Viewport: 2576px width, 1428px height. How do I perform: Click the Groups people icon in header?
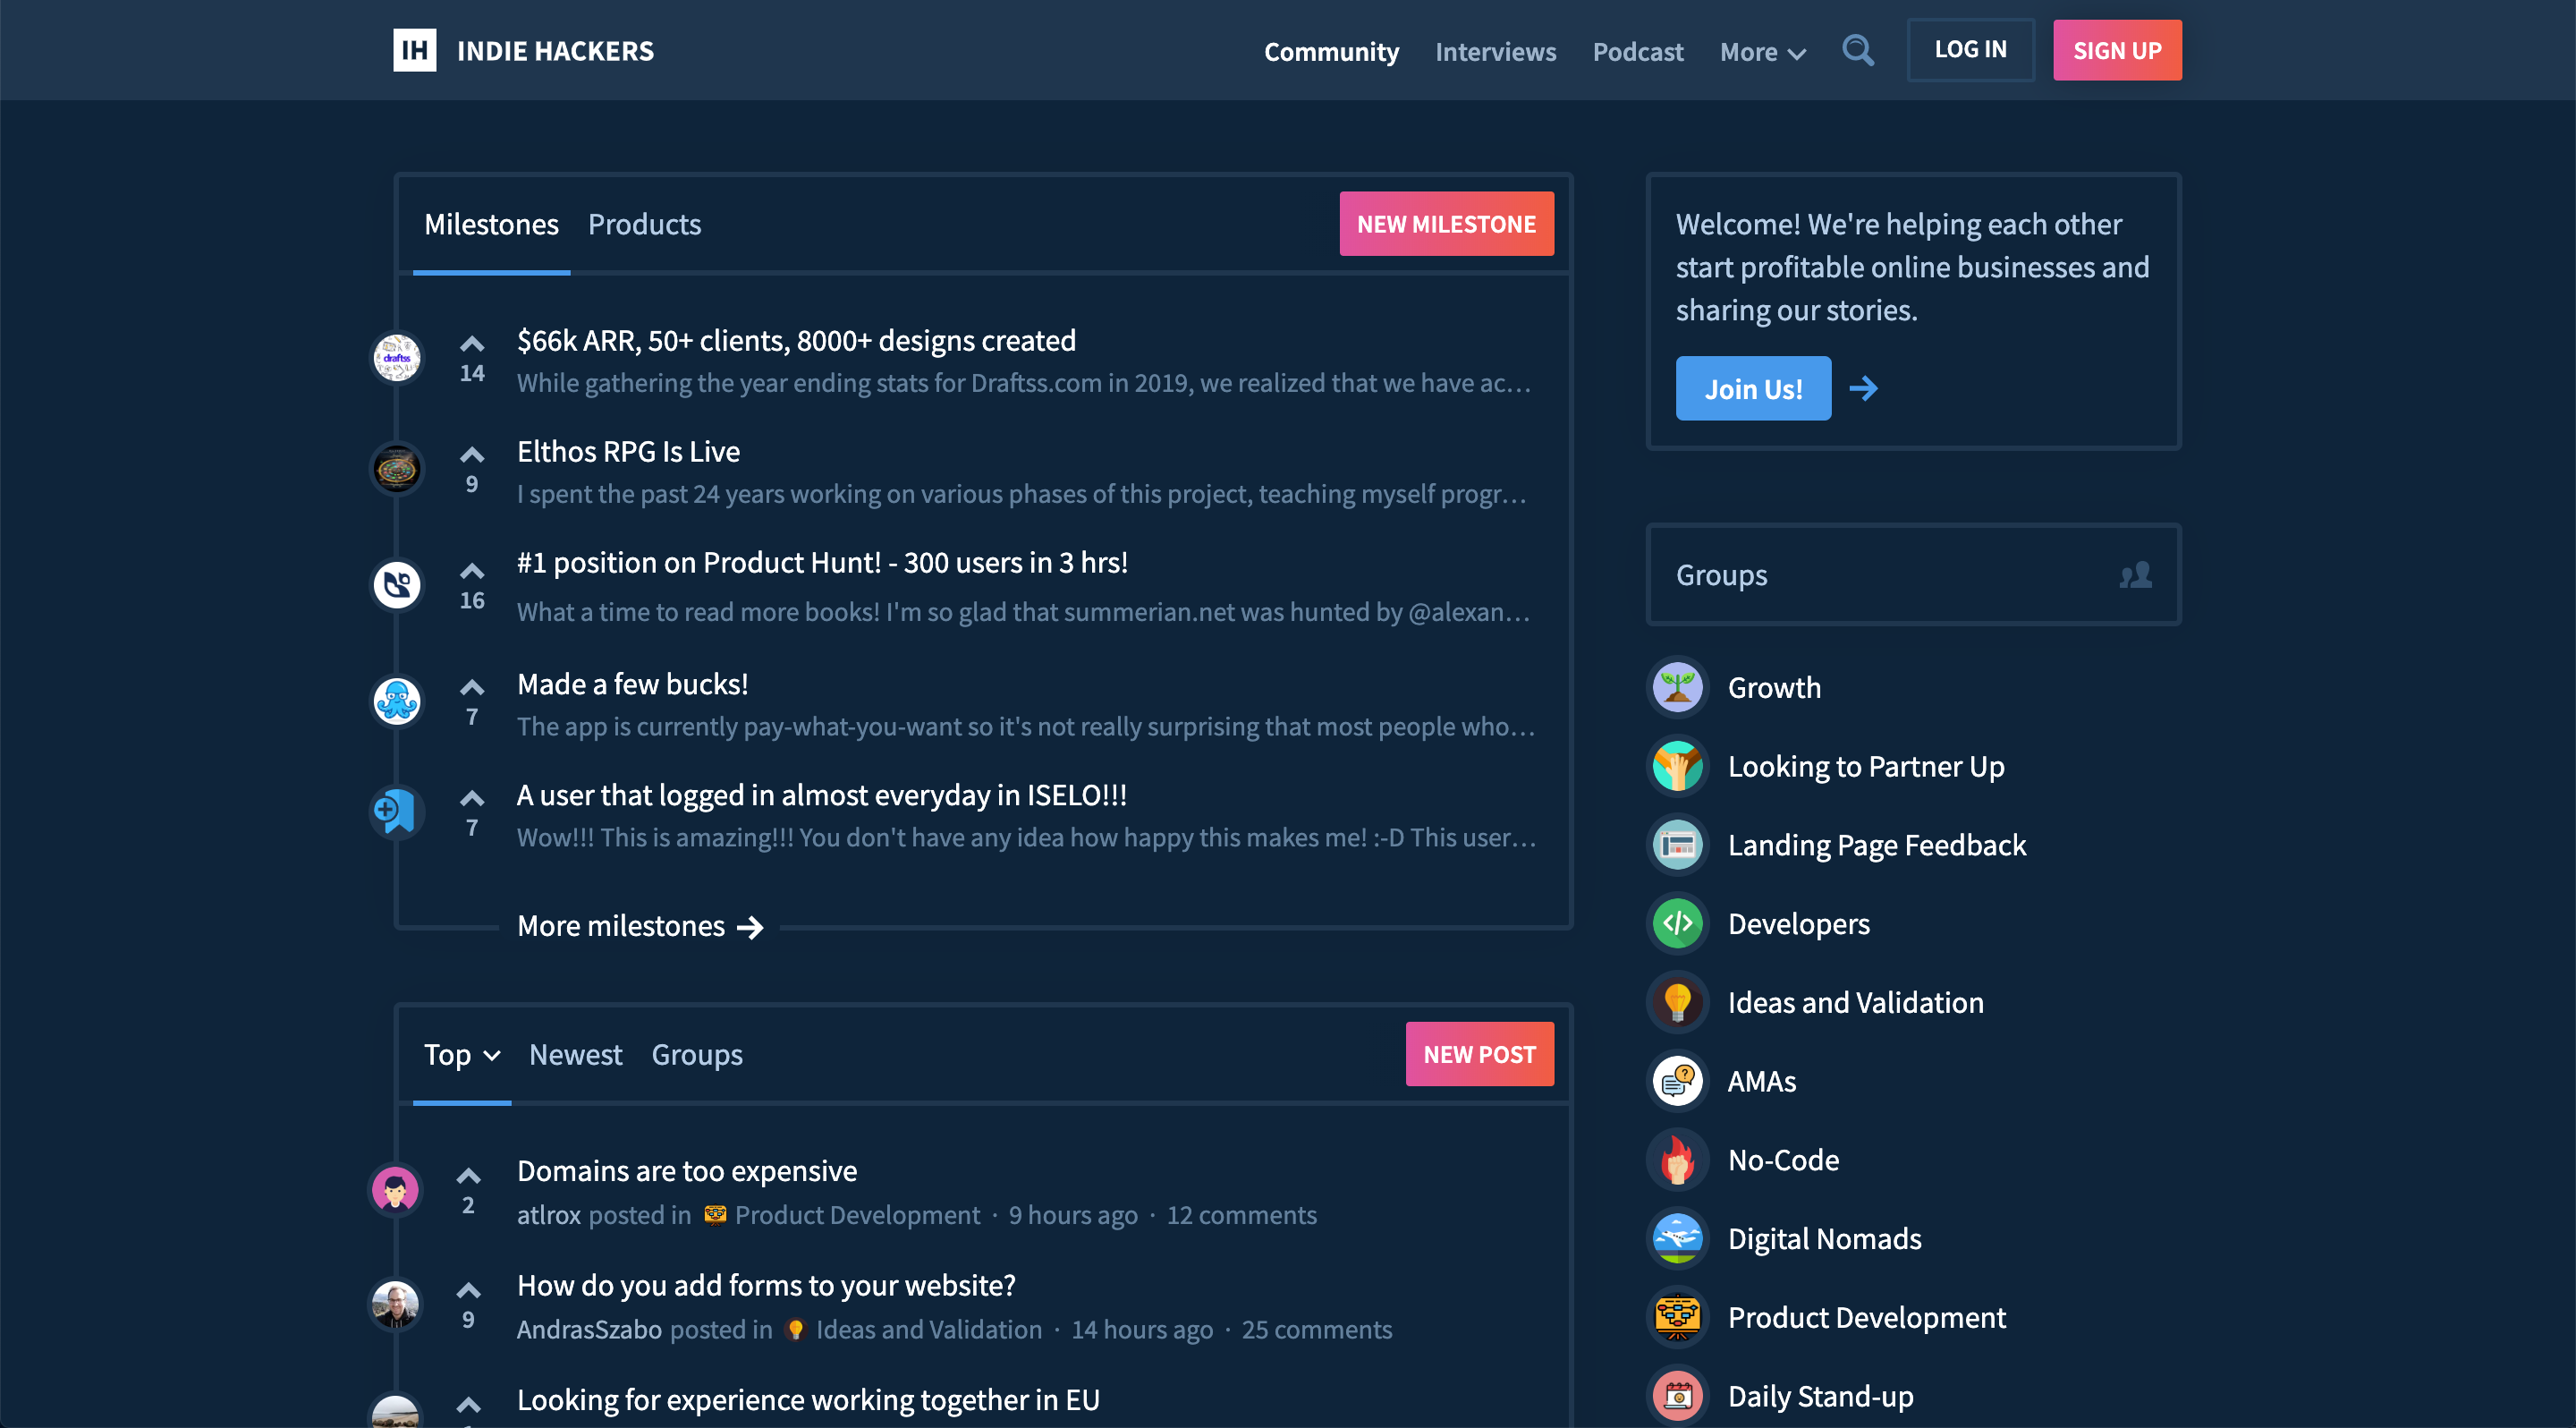pyautogui.click(x=2135, y=575)
